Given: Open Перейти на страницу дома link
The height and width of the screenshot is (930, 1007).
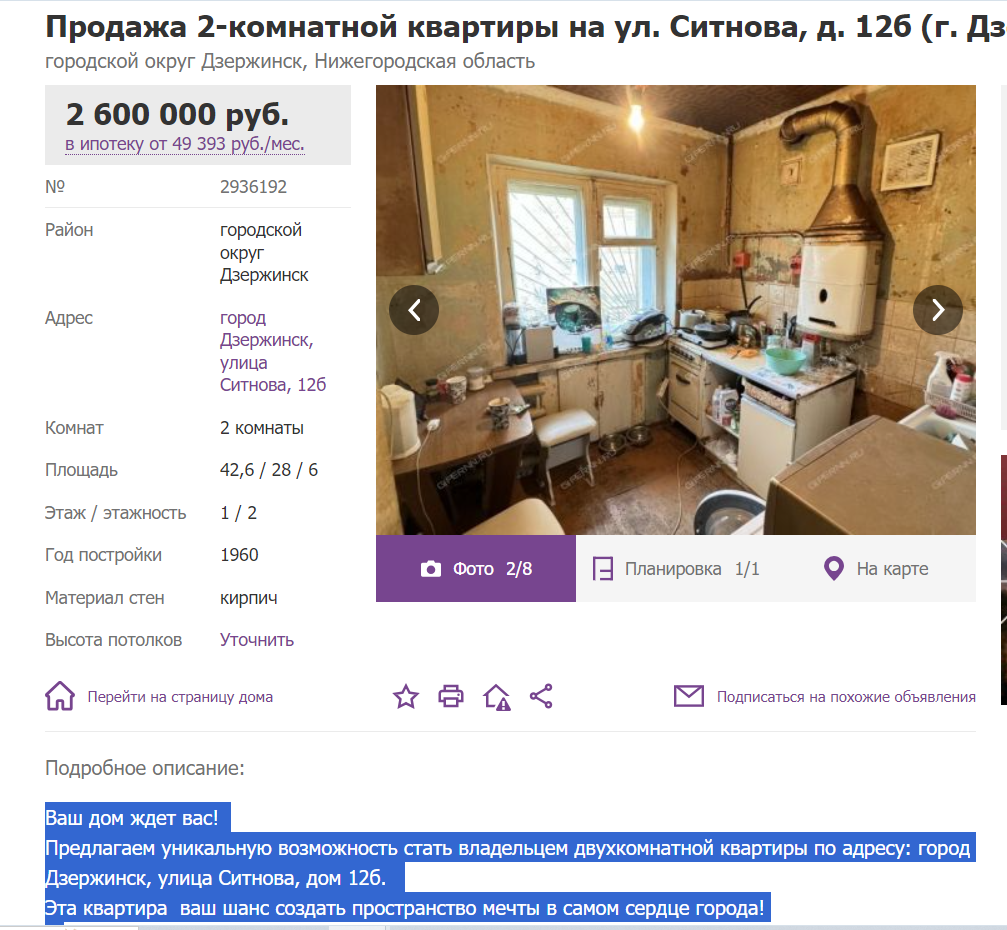Looking at the screenshot, I should click(x=180, y=697).
